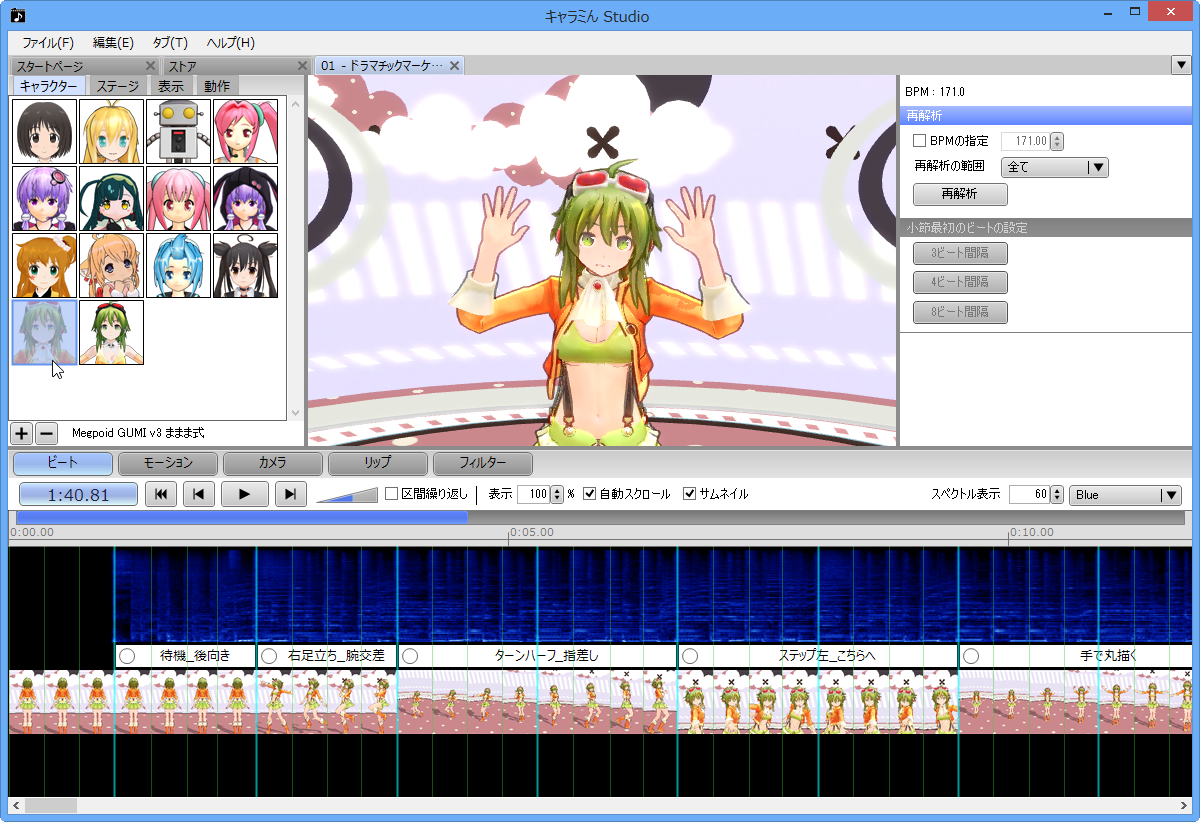Switch to the モーション editing mode
Image resolution: width=1200 pixels, height=822 pixels.
click(168, 464)
